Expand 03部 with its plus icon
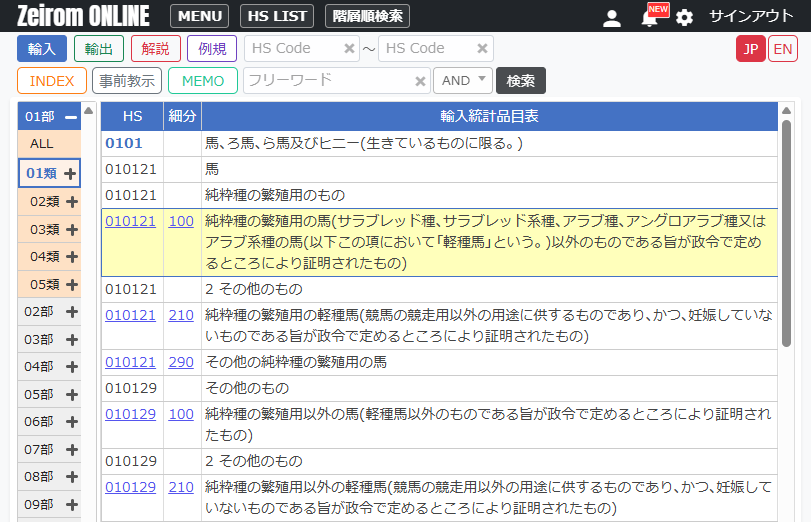This screenshot has height=522, width=811. tap(72, 339)
